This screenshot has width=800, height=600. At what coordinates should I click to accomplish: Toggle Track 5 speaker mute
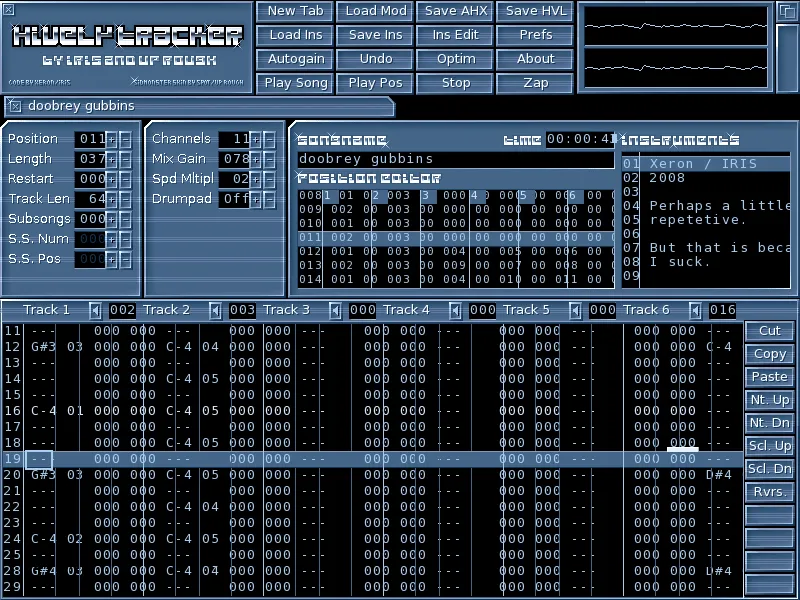coord(576,311)
